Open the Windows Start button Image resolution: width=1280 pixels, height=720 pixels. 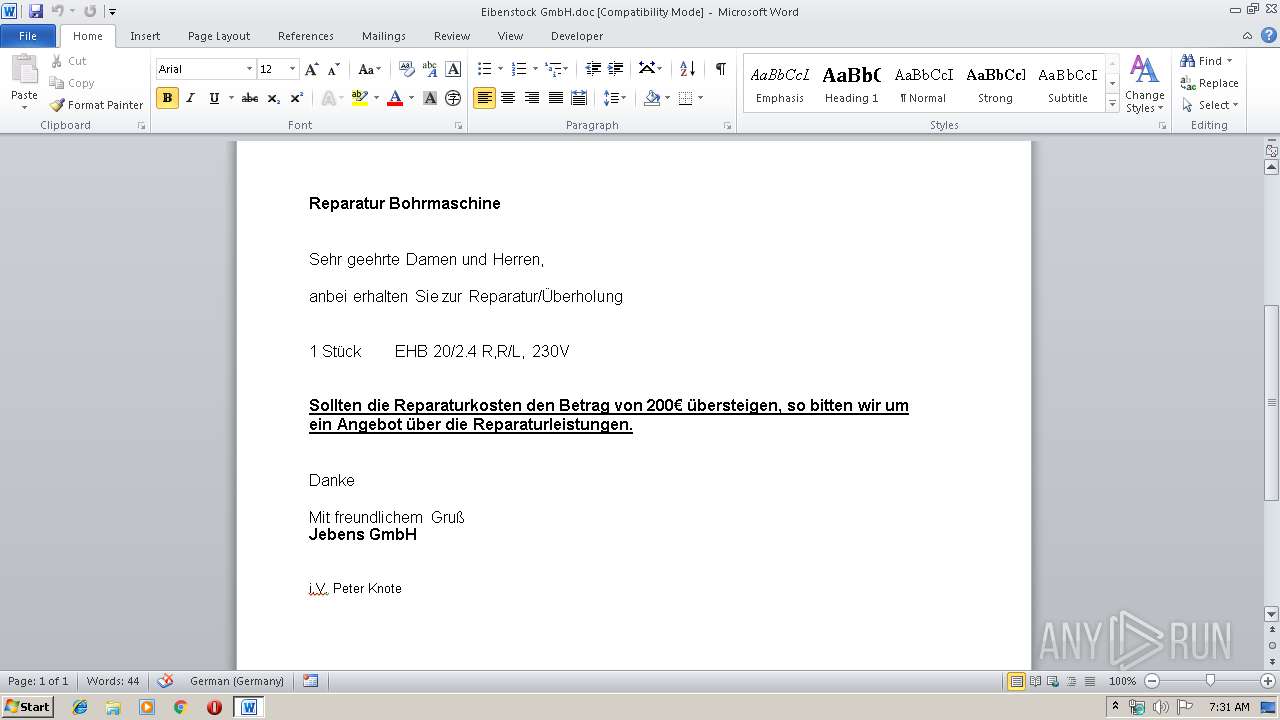pos(27,707)
